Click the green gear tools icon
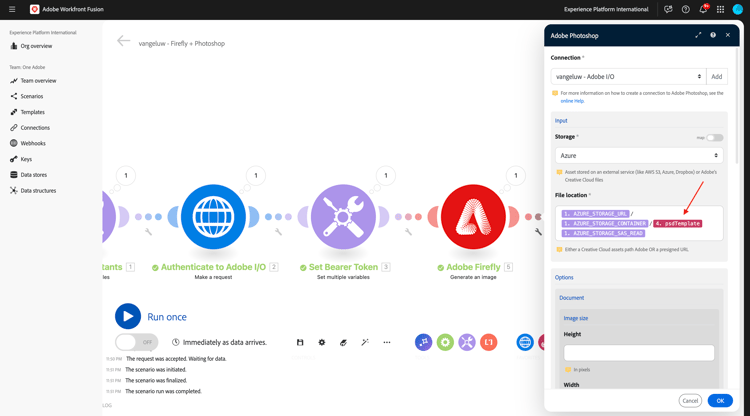Screen dimensions: 750x416 (x=445, y=342)
